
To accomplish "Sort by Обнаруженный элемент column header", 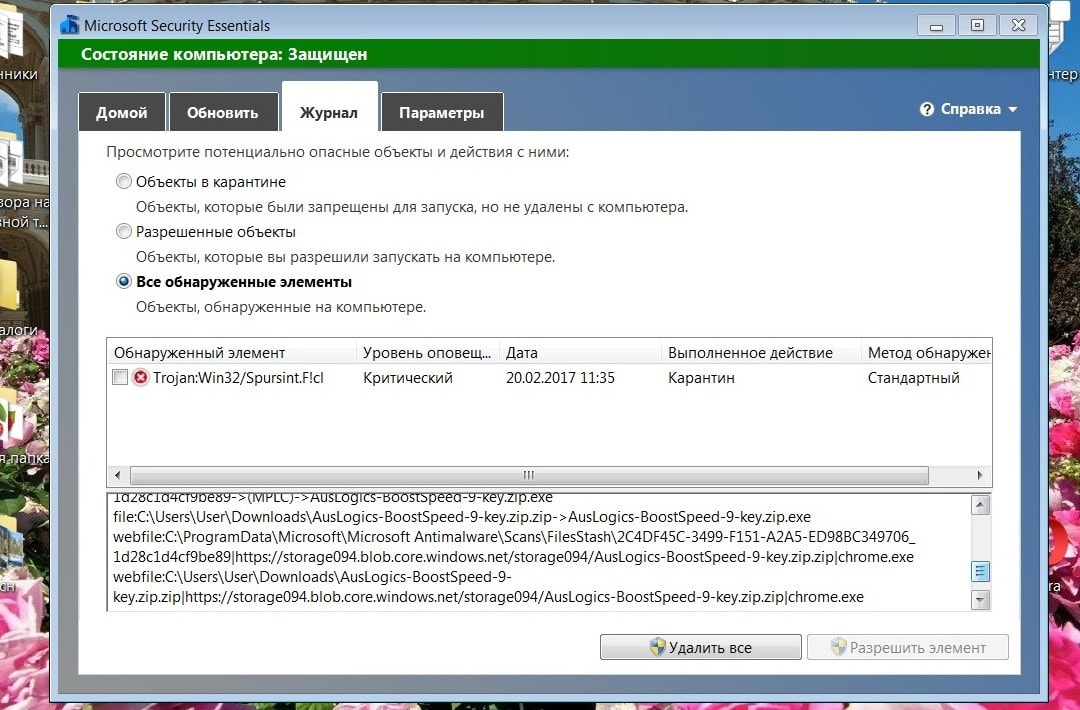I will 231,353.
